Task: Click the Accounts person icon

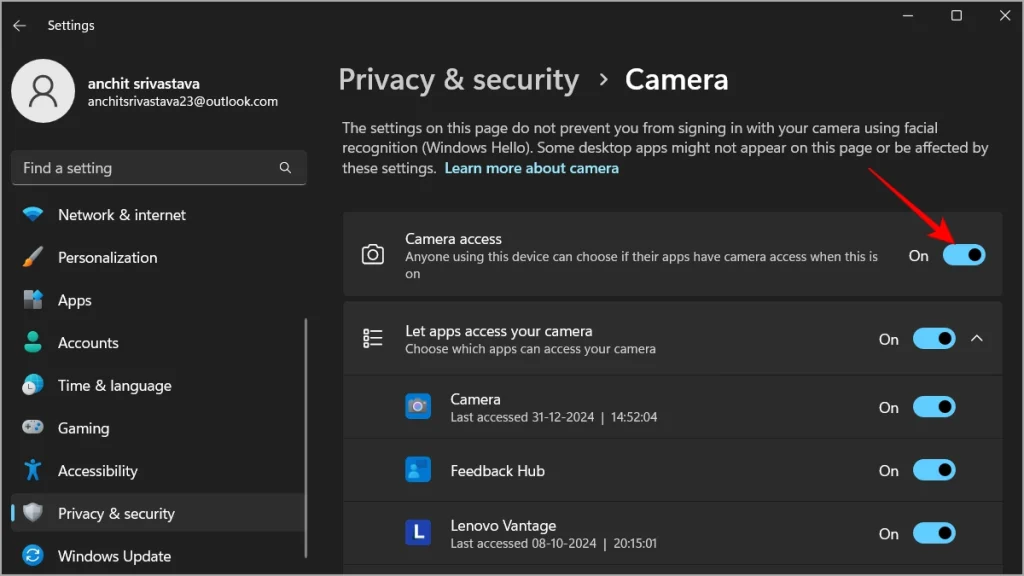Action: coord(33,342)
